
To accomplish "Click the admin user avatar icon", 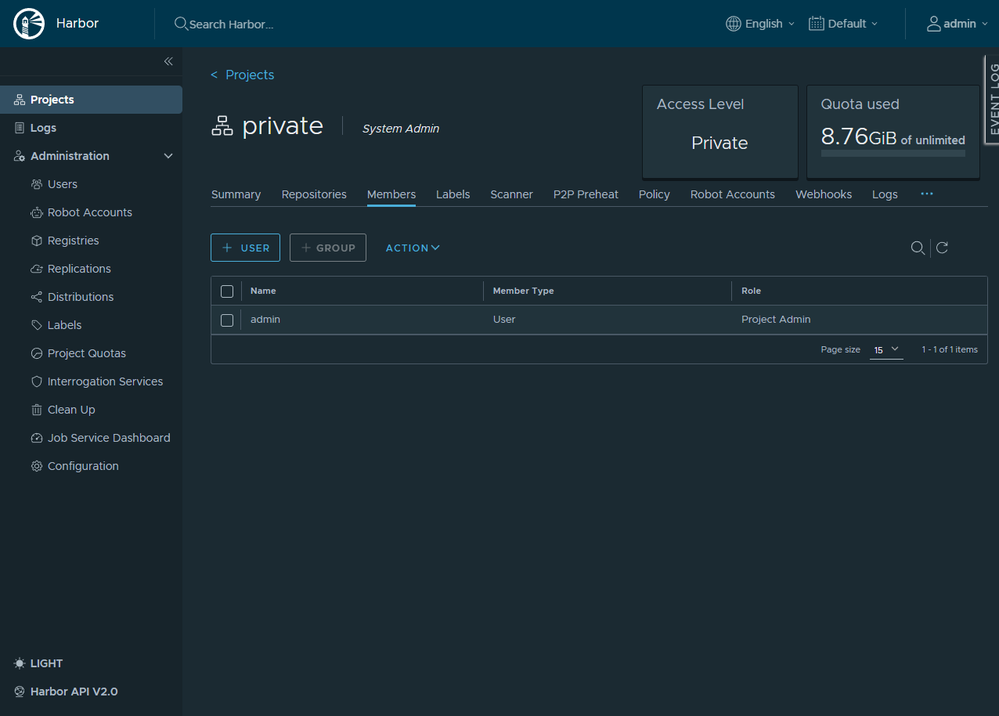I will click(933, 24).
